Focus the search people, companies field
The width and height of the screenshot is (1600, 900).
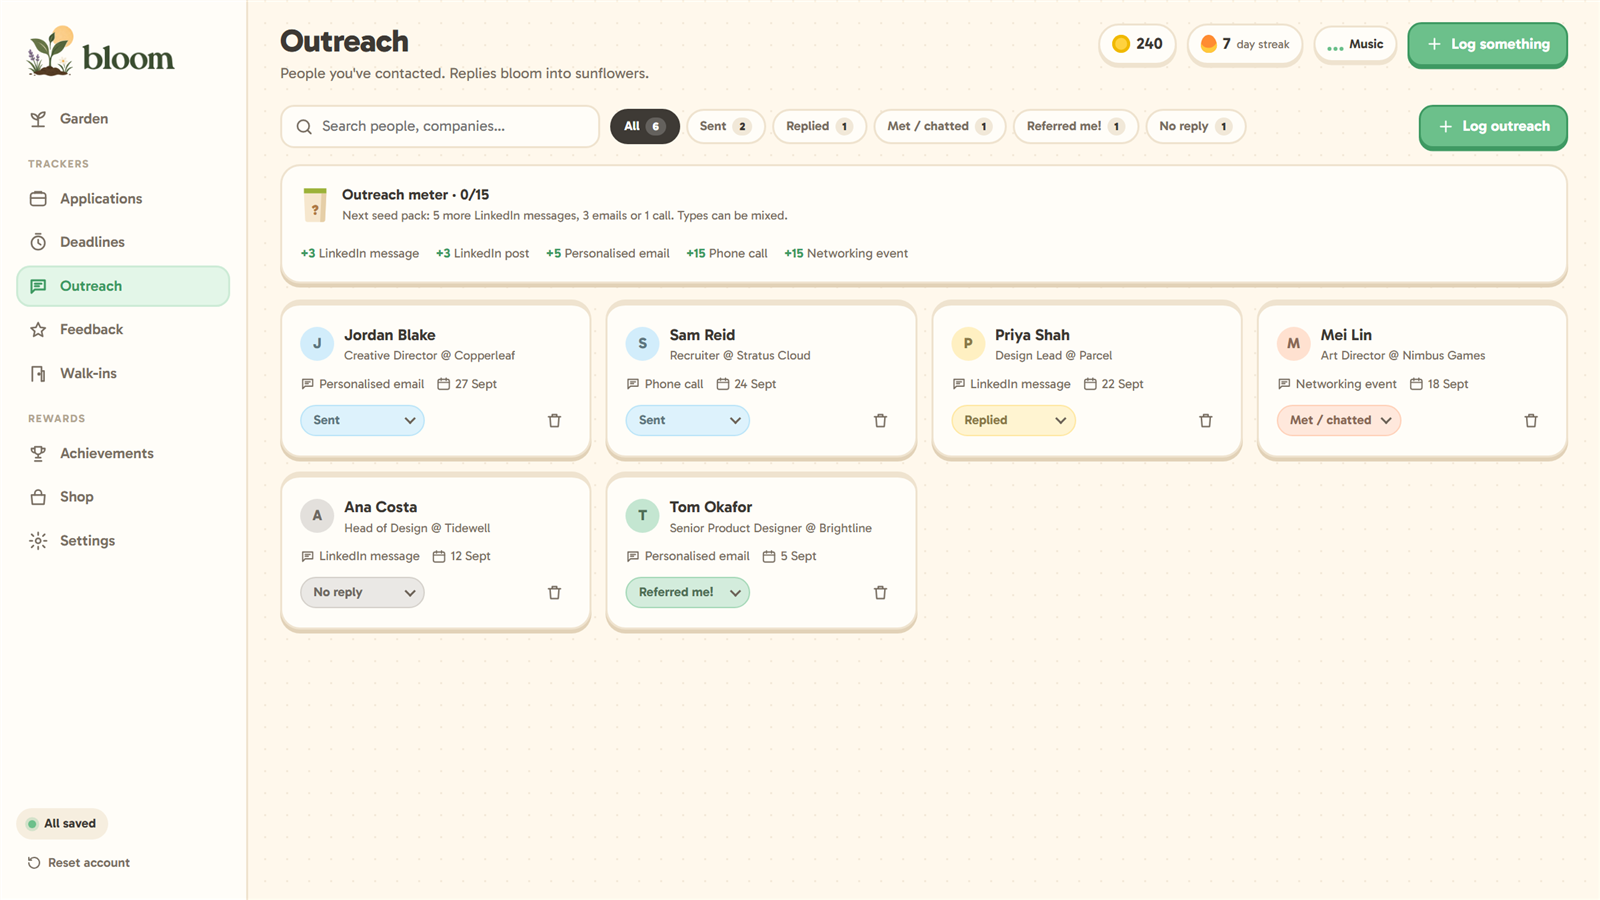point(440,127)
